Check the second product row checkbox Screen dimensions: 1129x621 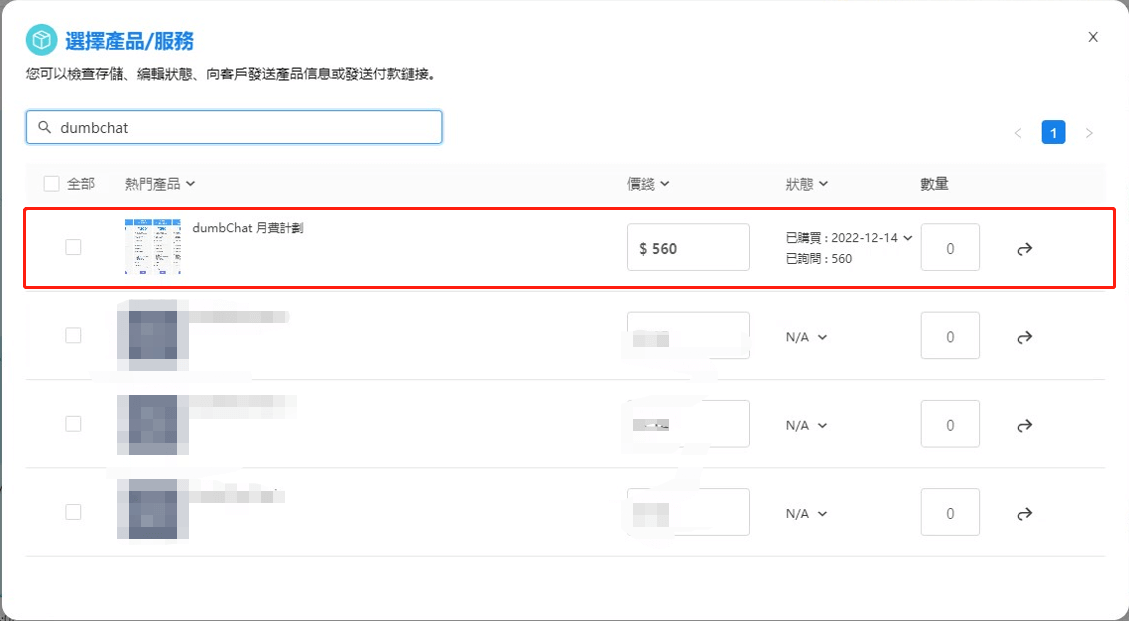click(x=73, y=335)
